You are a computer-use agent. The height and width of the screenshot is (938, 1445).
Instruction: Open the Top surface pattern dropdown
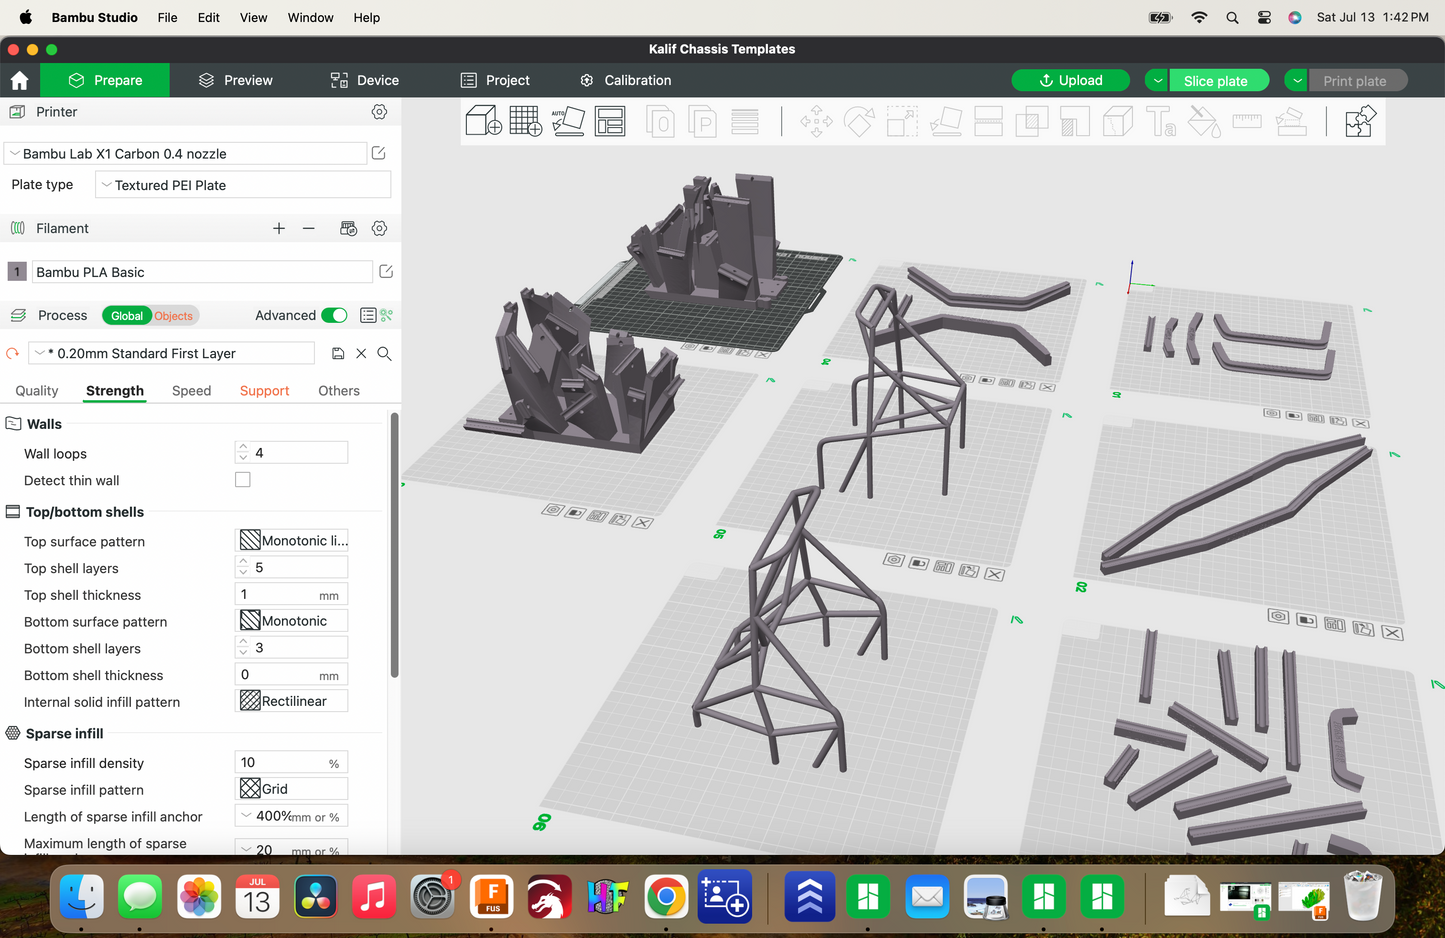pyautogui.click(x=292, y=541)
